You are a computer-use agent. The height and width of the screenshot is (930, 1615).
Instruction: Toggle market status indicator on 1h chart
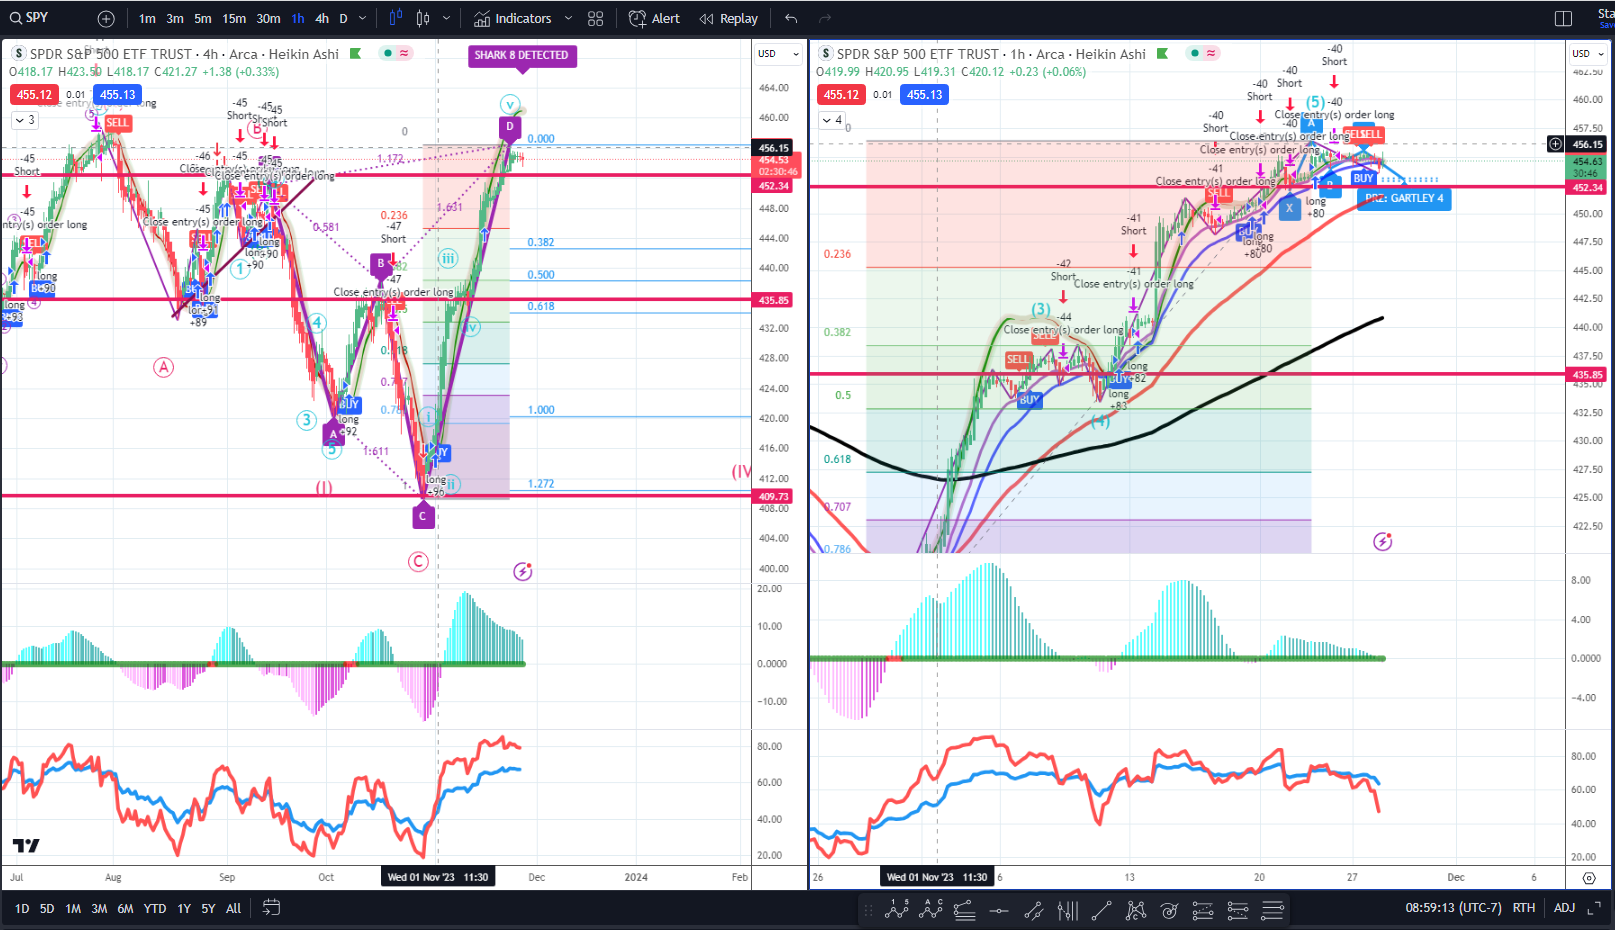click(1203, 53)
